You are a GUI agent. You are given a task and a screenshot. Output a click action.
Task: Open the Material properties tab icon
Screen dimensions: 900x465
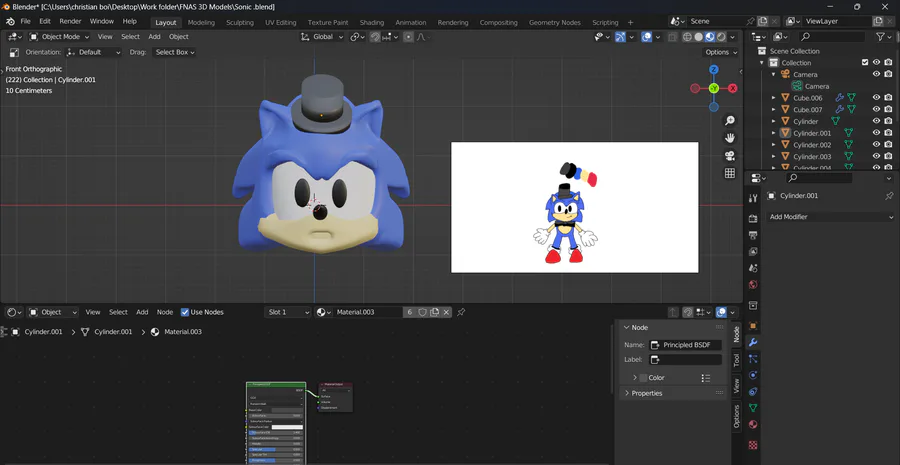(x=753, y=424)
